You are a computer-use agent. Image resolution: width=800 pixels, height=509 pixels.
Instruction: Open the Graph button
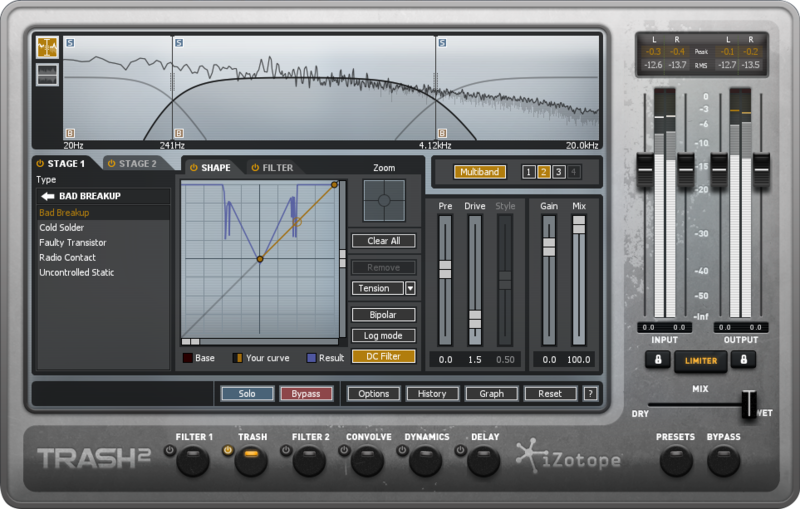coord(491,394)
